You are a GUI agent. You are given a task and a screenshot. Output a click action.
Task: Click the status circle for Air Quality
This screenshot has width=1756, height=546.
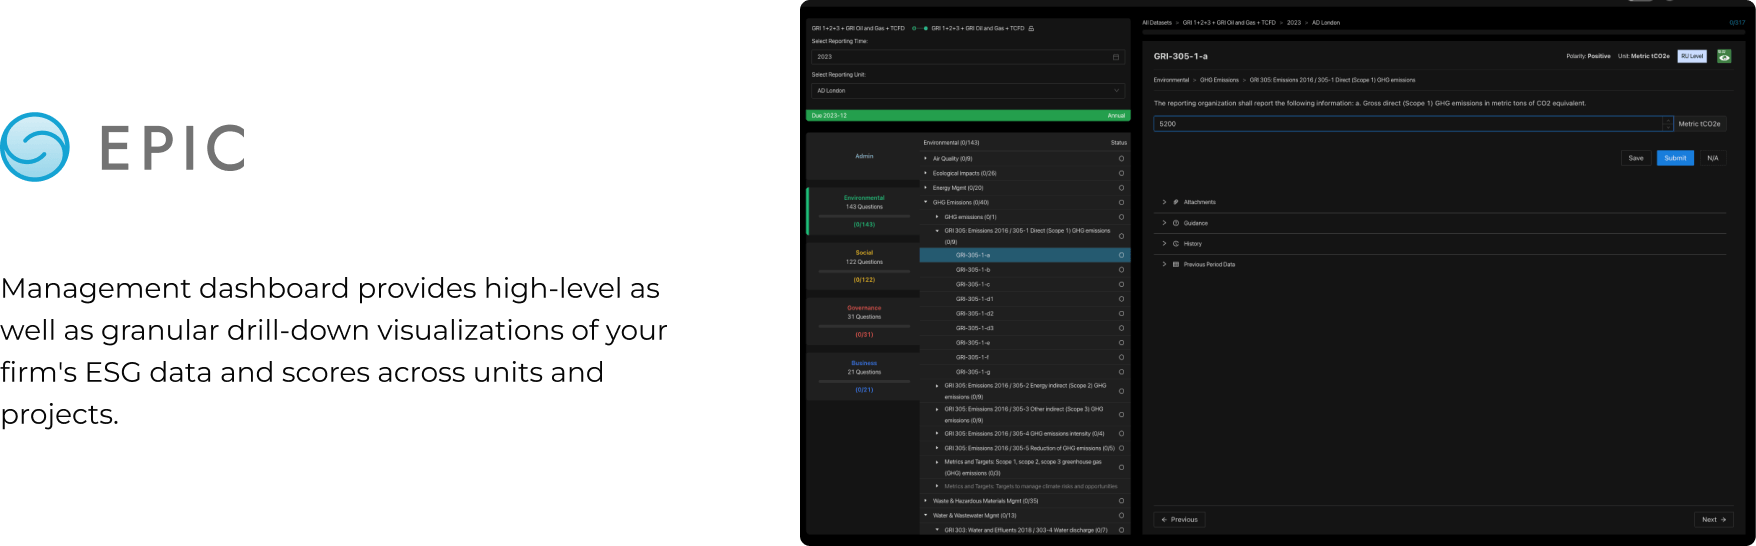[x=1121, y=159]
